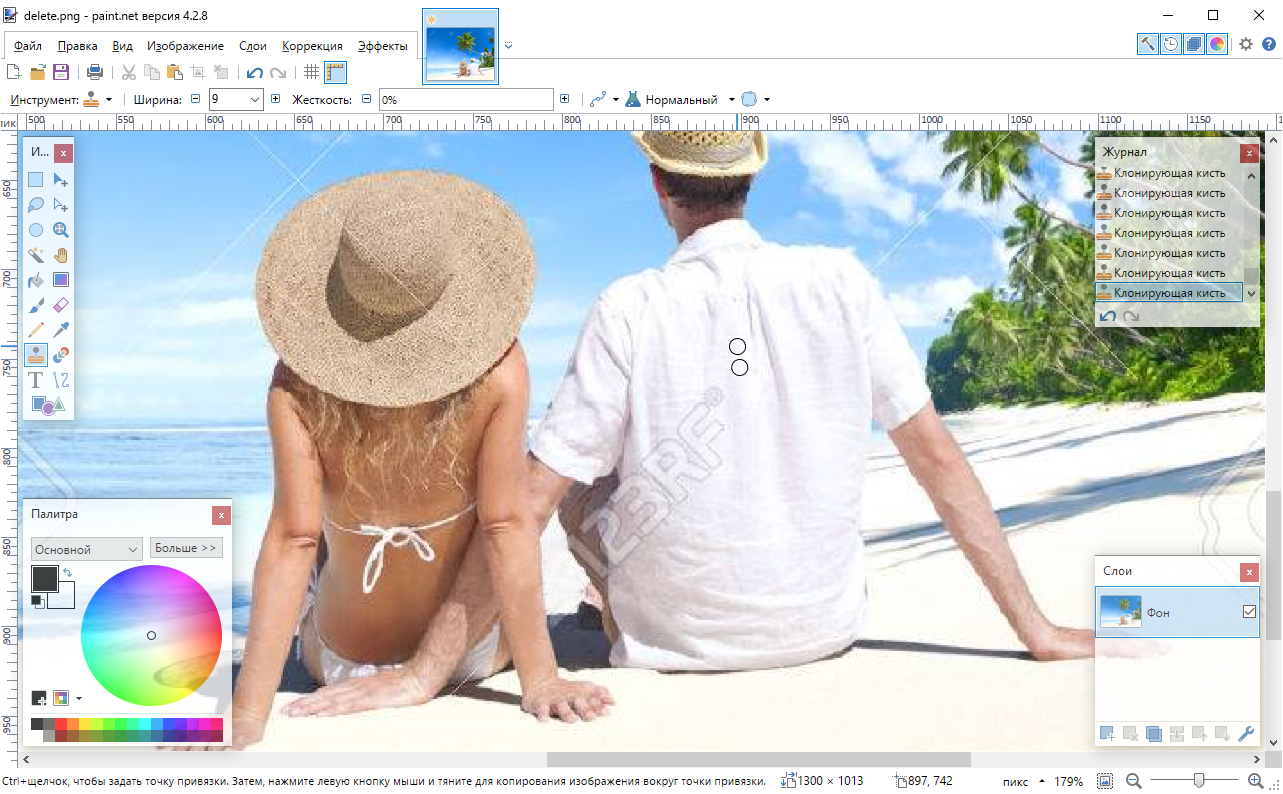Viewport: 1283px width, 794px height.
Task: Reset colors to black and white
Action: point(37,601)
